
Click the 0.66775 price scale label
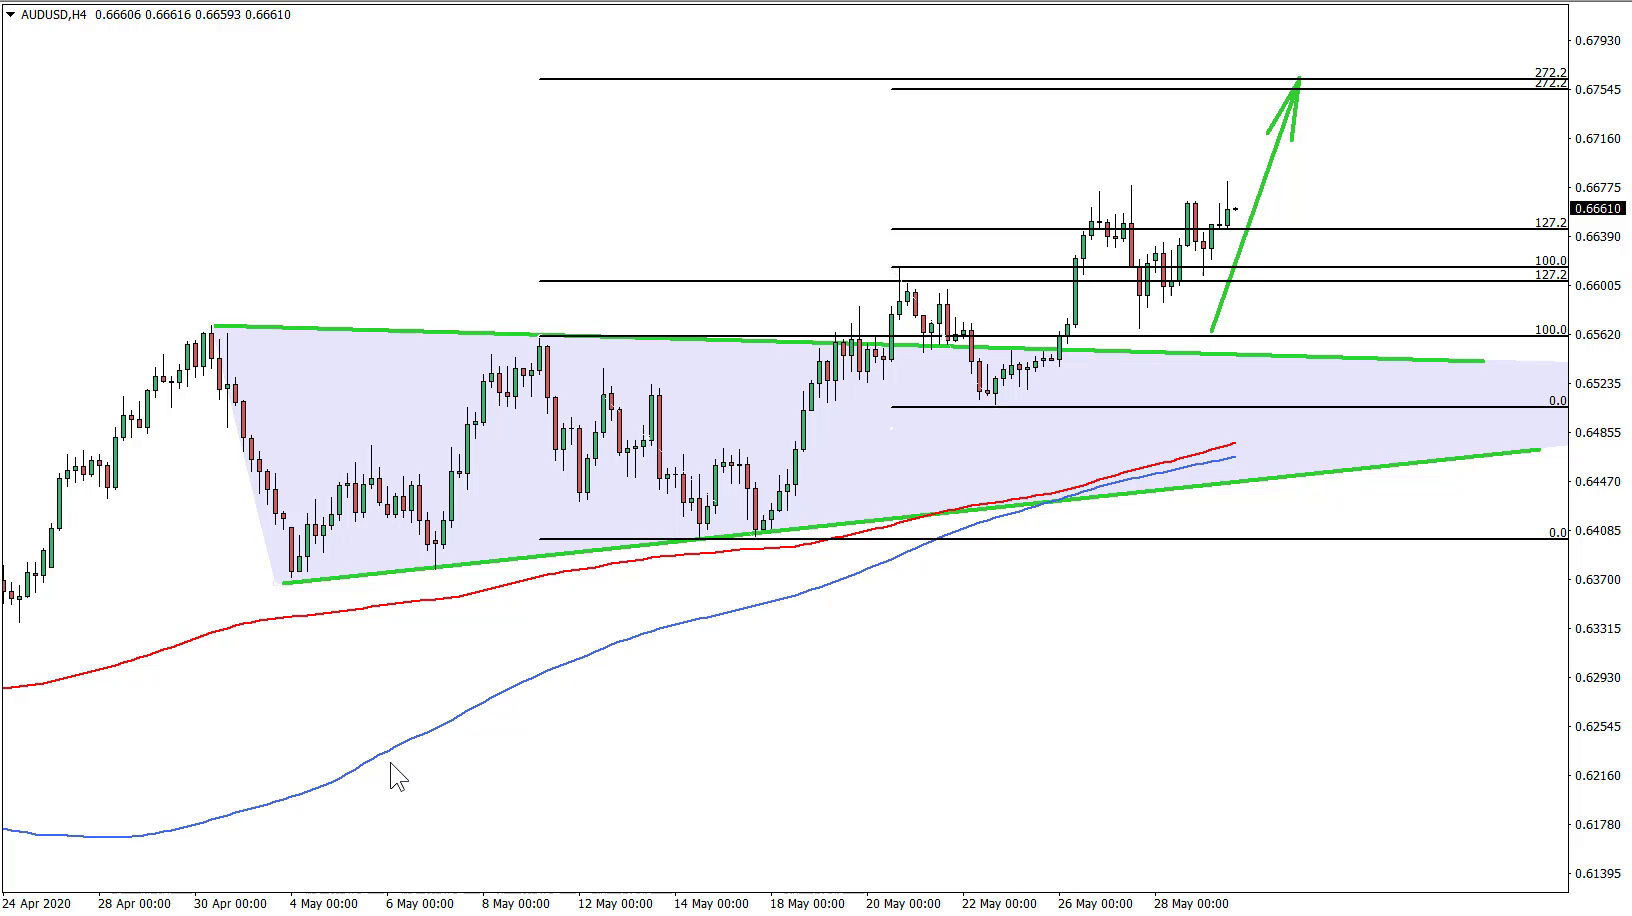(1597, 188)
